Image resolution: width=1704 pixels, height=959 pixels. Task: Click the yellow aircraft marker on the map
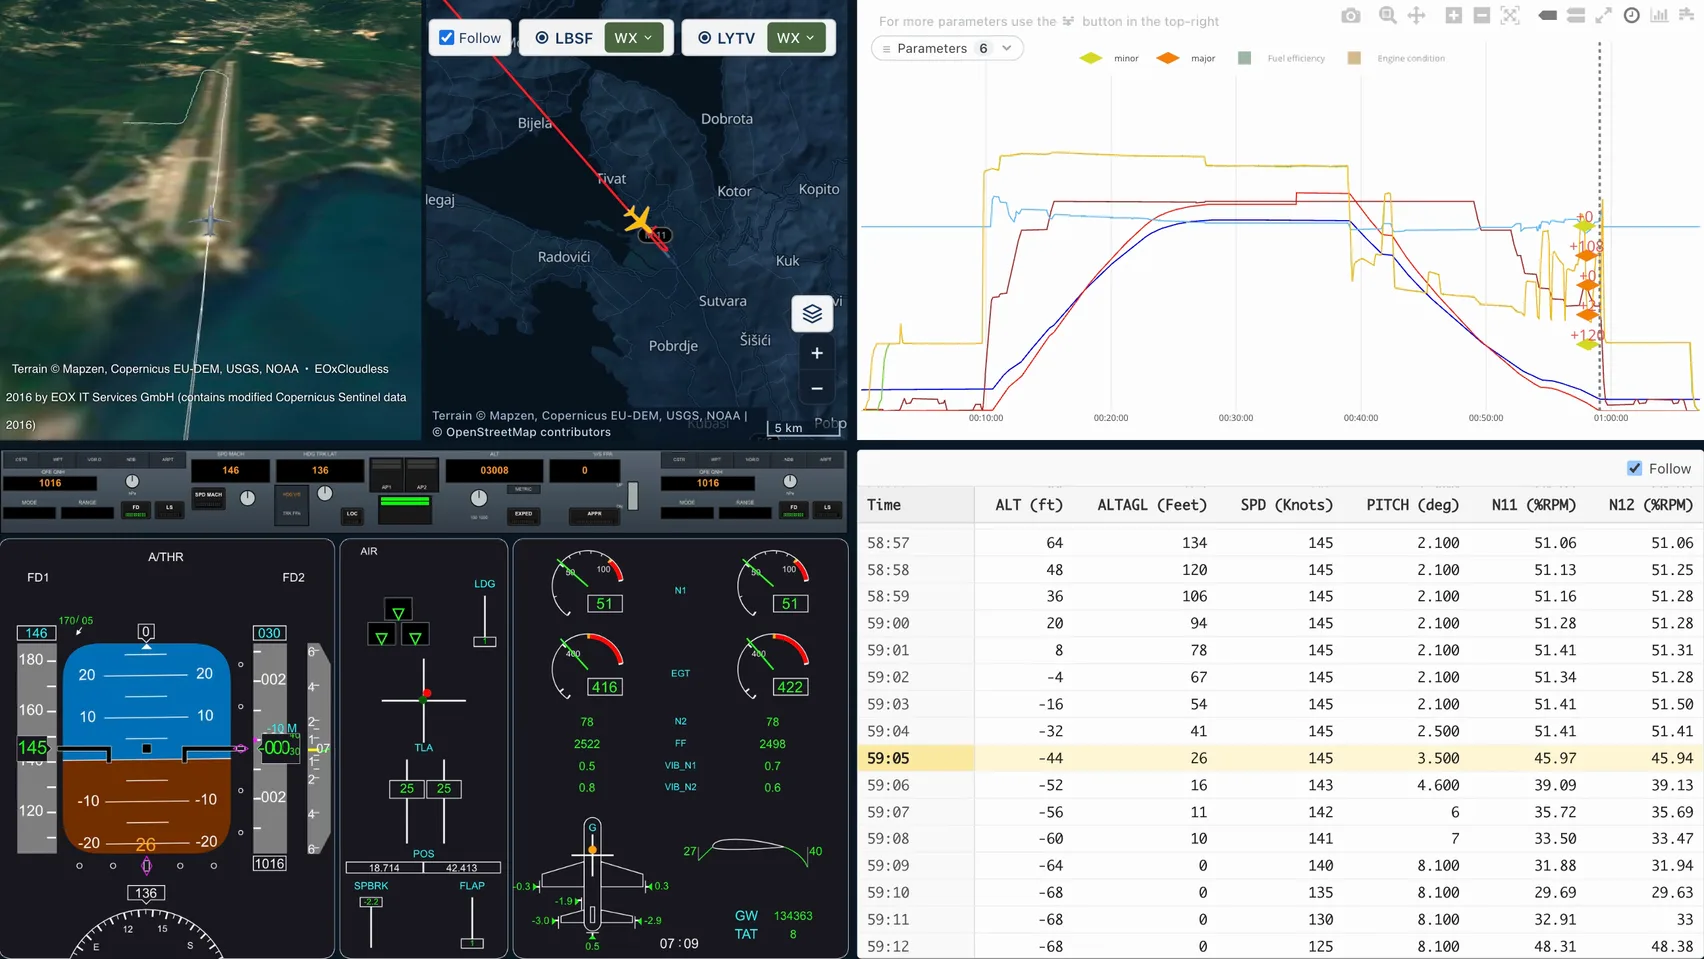638,219
